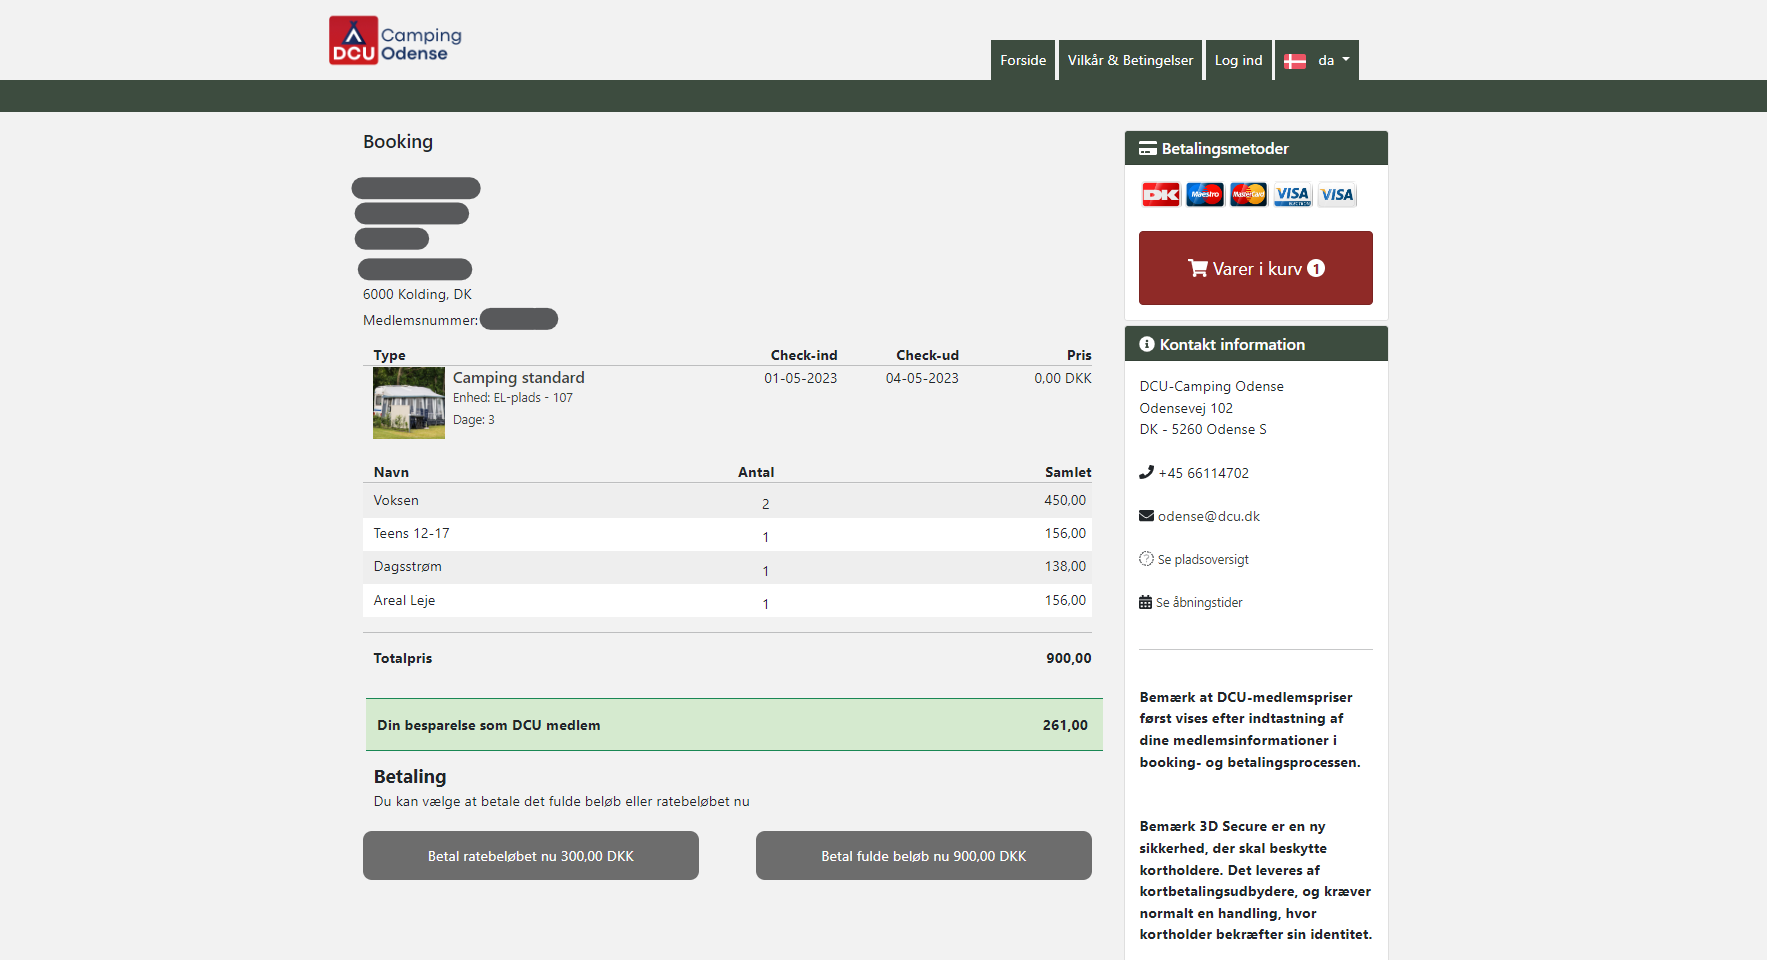Go to Forside in navigation
Image resolution: width=1767 pixels, height=960 pixels.
(1022, 60)
